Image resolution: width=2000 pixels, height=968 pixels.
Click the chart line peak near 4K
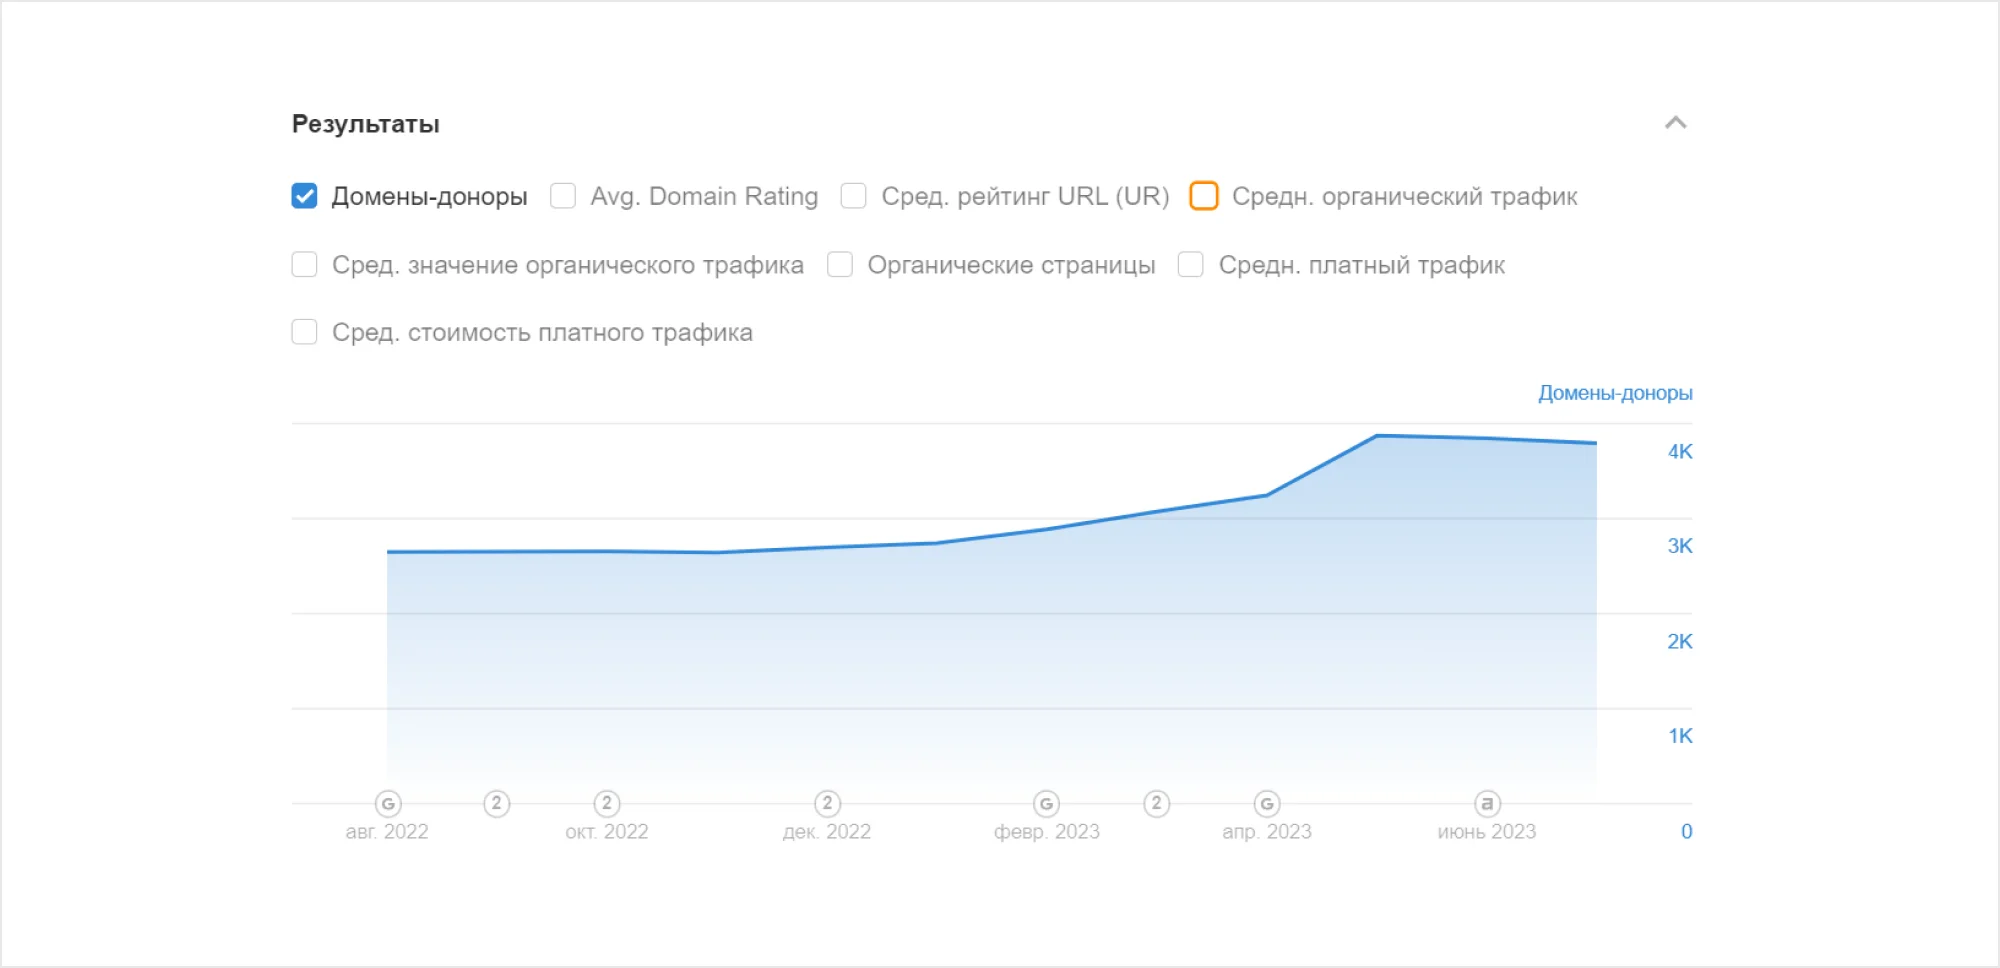pyautogui.click(x=1377, y=436)
